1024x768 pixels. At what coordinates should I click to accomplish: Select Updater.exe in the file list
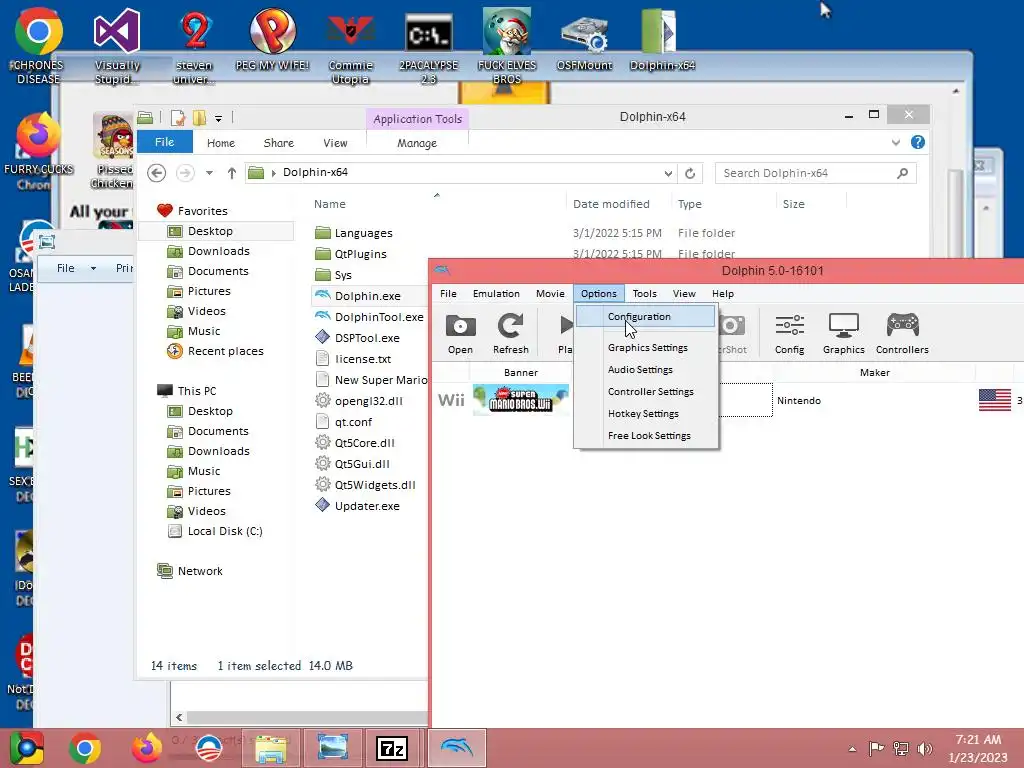tap(367, 506)
